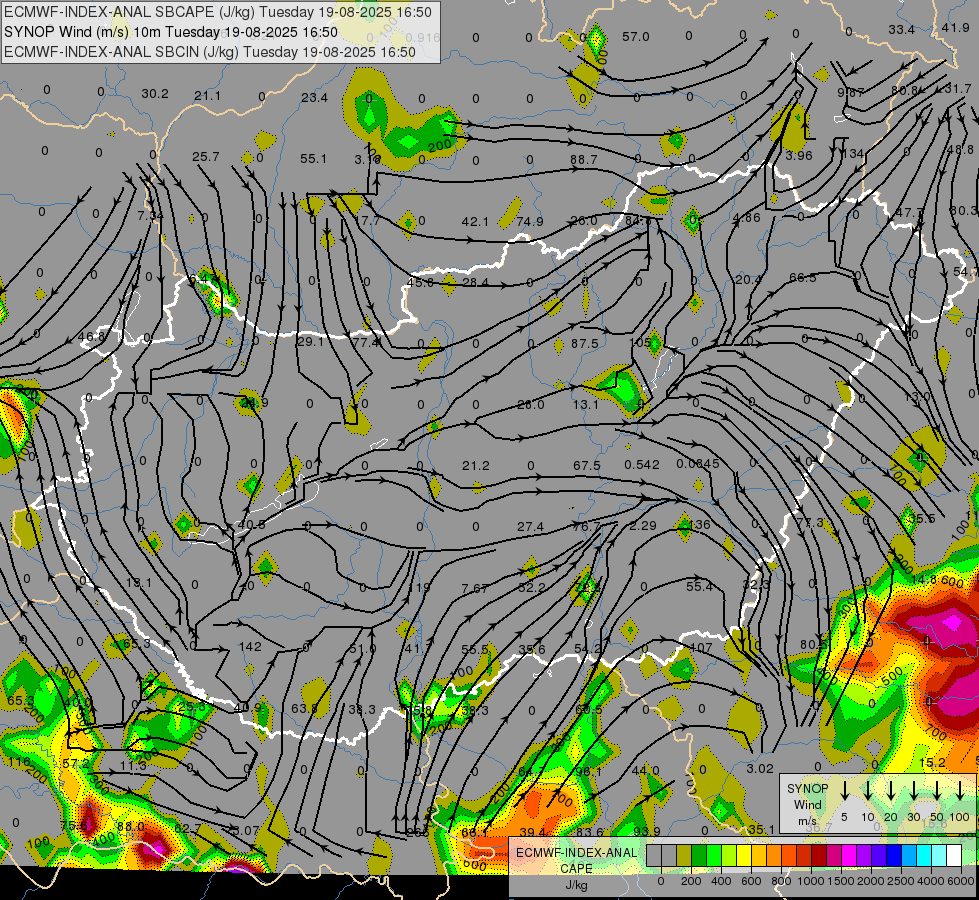Click the map value 55.4
The image size is (979, 900).
click(699, 586)
